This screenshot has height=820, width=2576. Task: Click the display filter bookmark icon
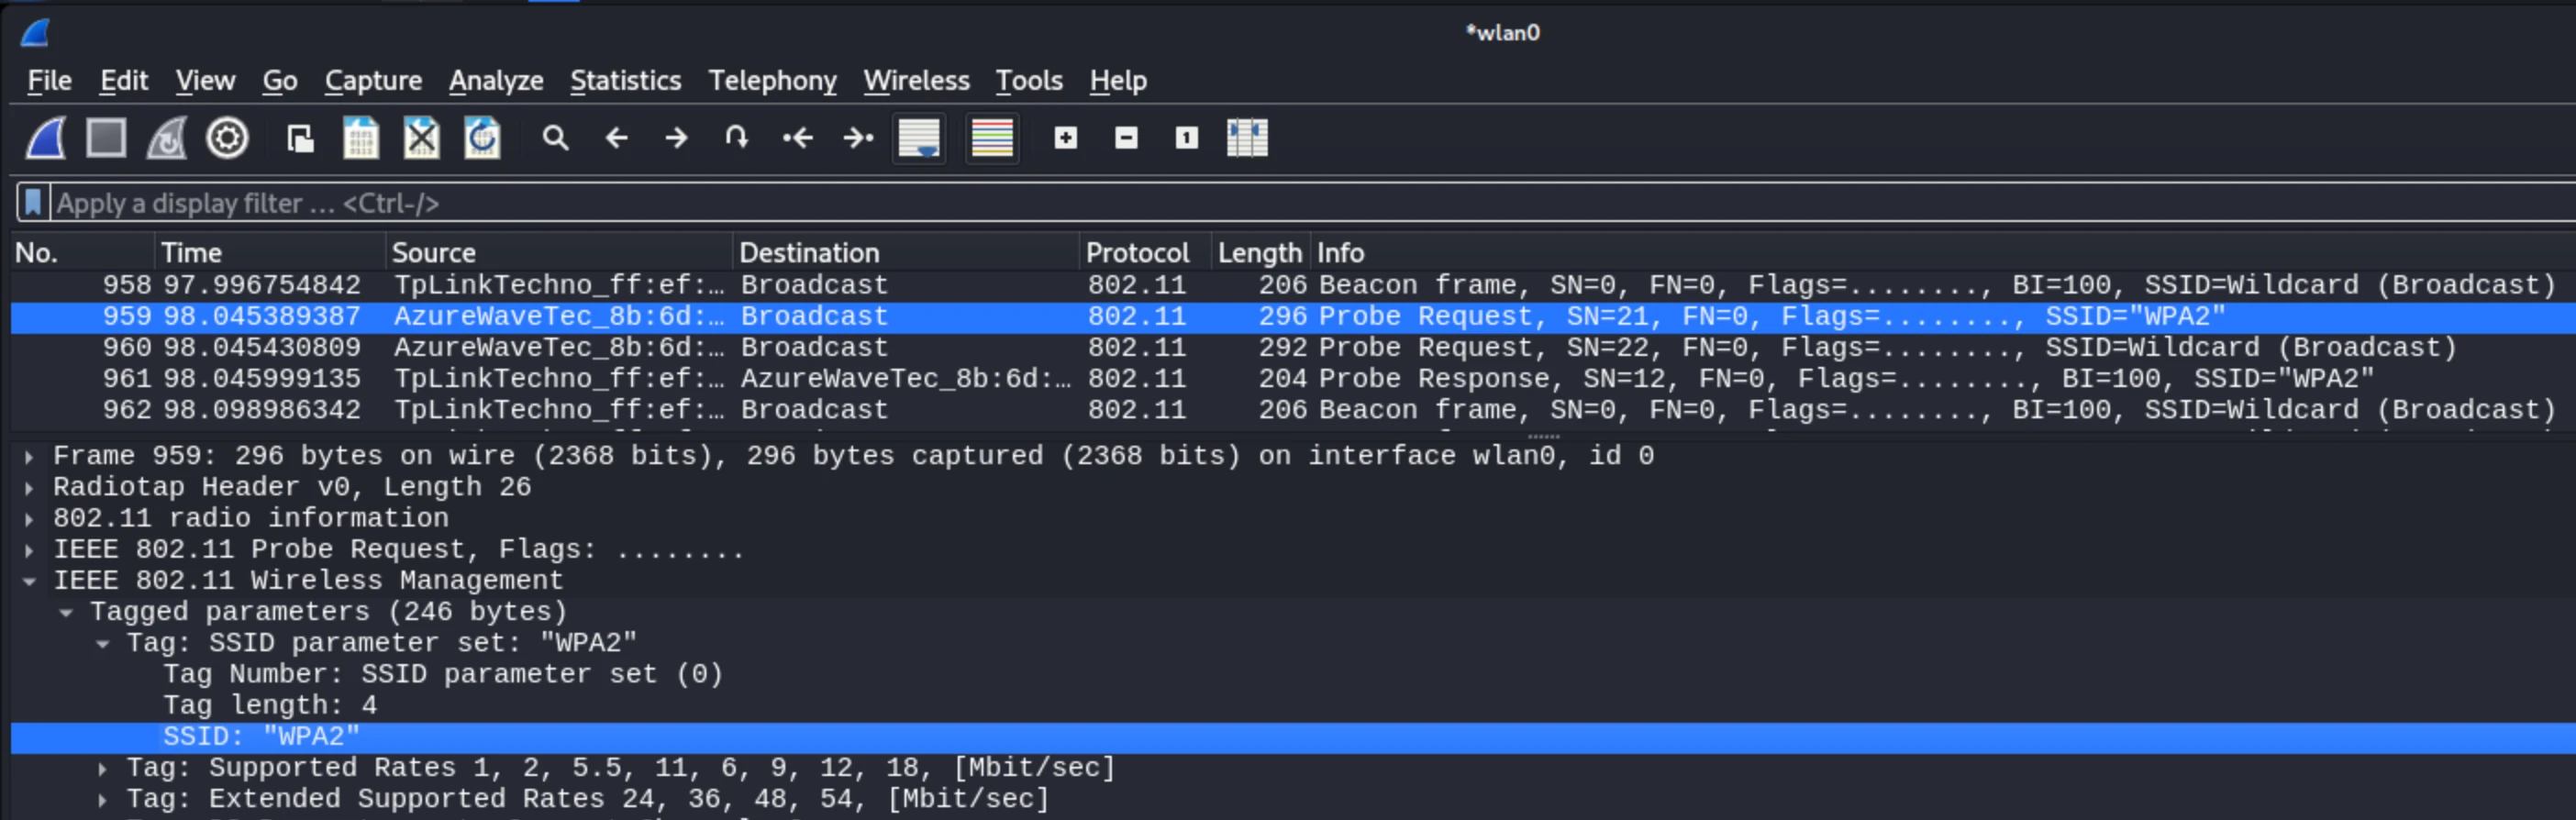point(33,203)
